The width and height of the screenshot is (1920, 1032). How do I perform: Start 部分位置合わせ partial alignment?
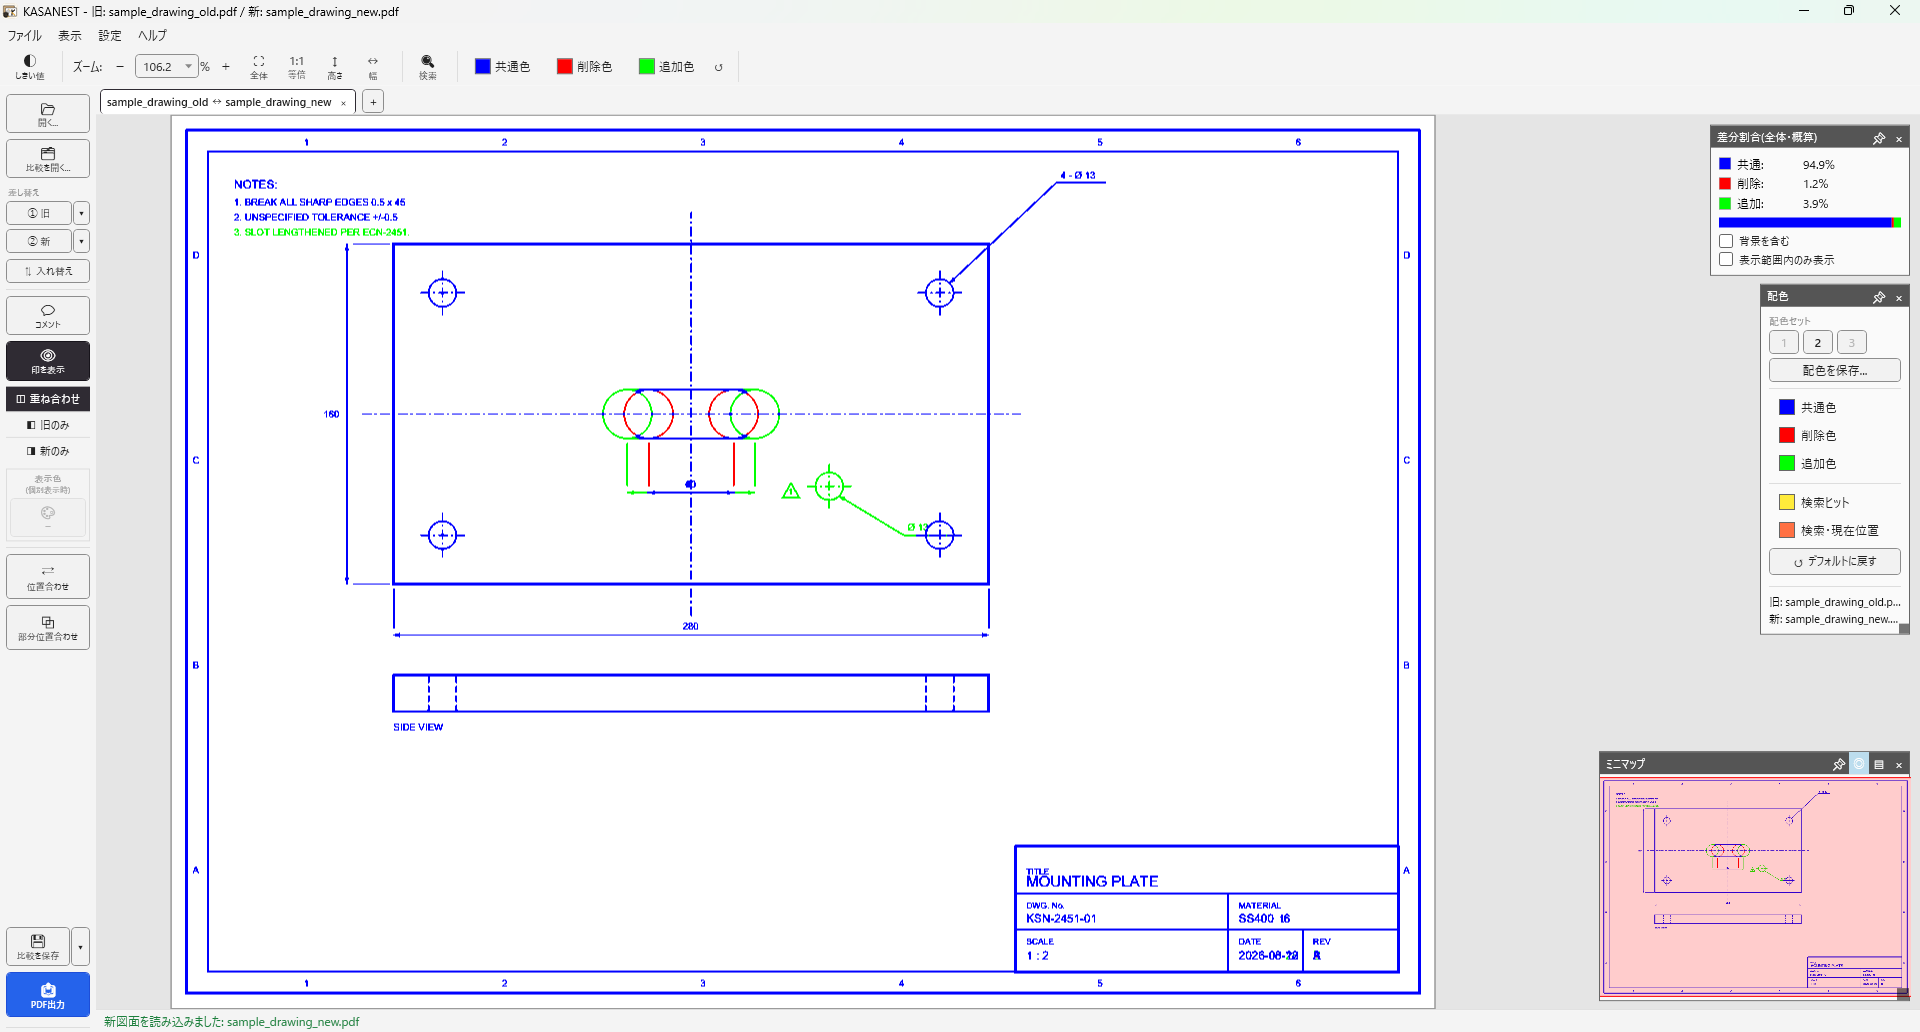click(48, 628)
